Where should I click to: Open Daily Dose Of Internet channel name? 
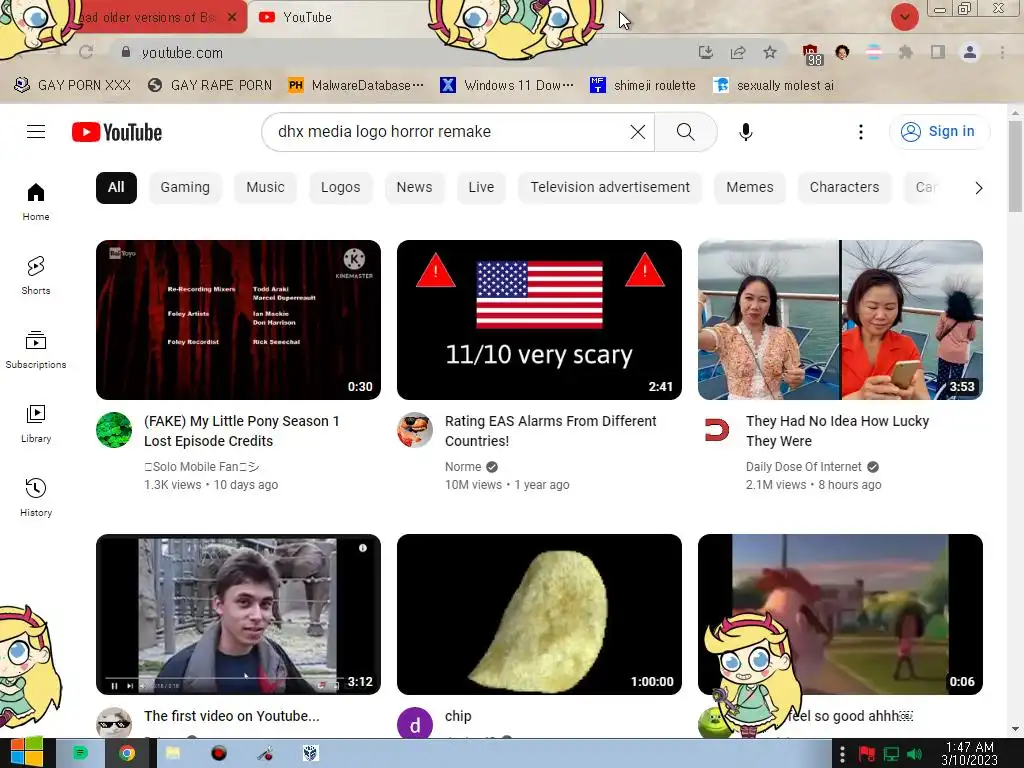tap(804, 467)
